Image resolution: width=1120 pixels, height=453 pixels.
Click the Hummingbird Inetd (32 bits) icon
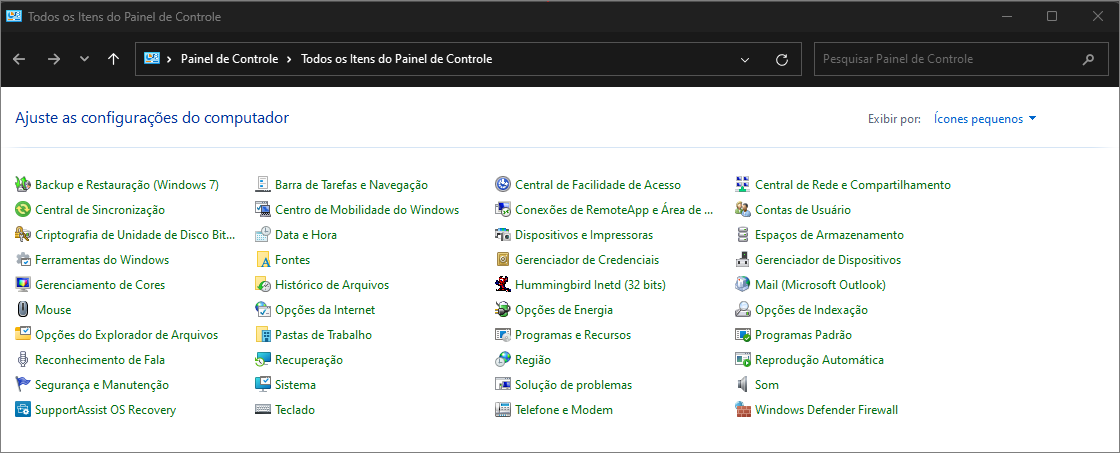(503, 285)
